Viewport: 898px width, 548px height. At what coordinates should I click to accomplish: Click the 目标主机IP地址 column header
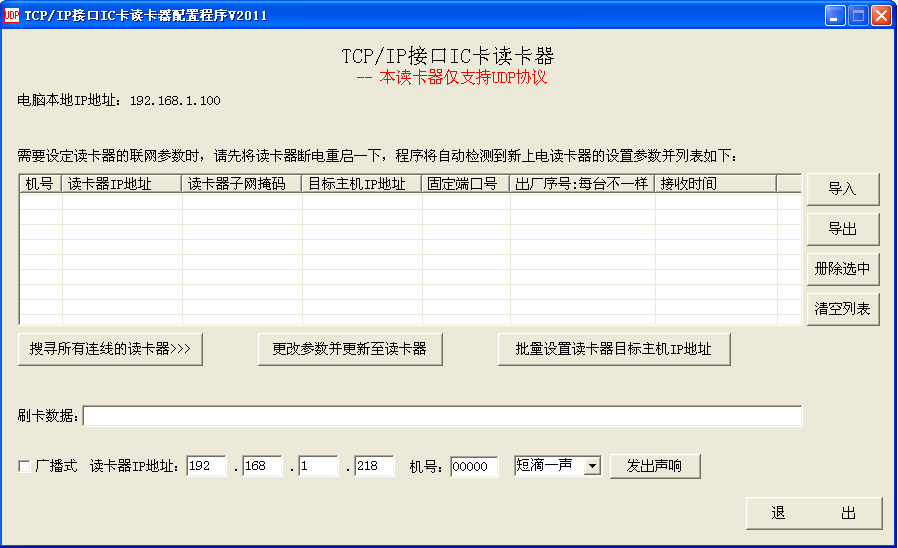(361, 184)
